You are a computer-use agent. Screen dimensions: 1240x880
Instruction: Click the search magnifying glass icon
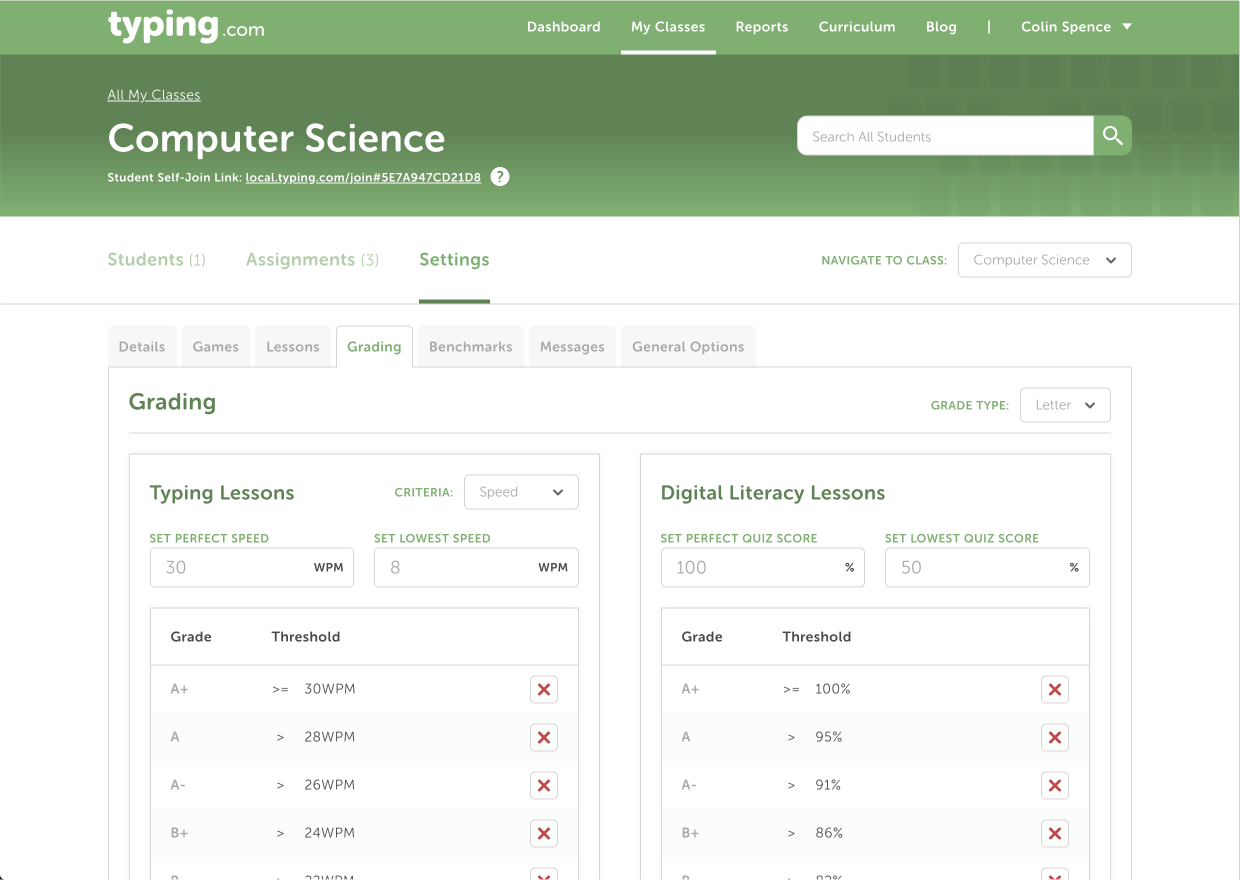click(x=1112, y=135)
